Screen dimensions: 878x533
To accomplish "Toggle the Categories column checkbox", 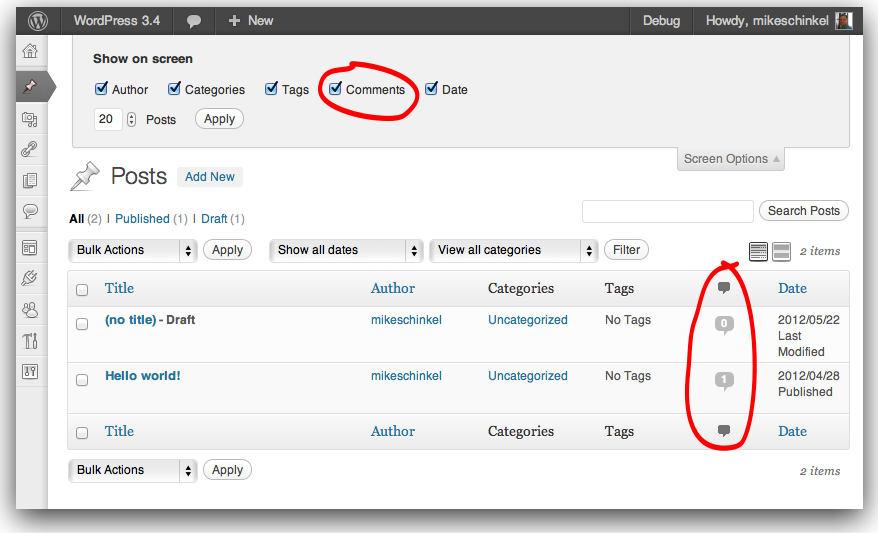I will point(174,88).
